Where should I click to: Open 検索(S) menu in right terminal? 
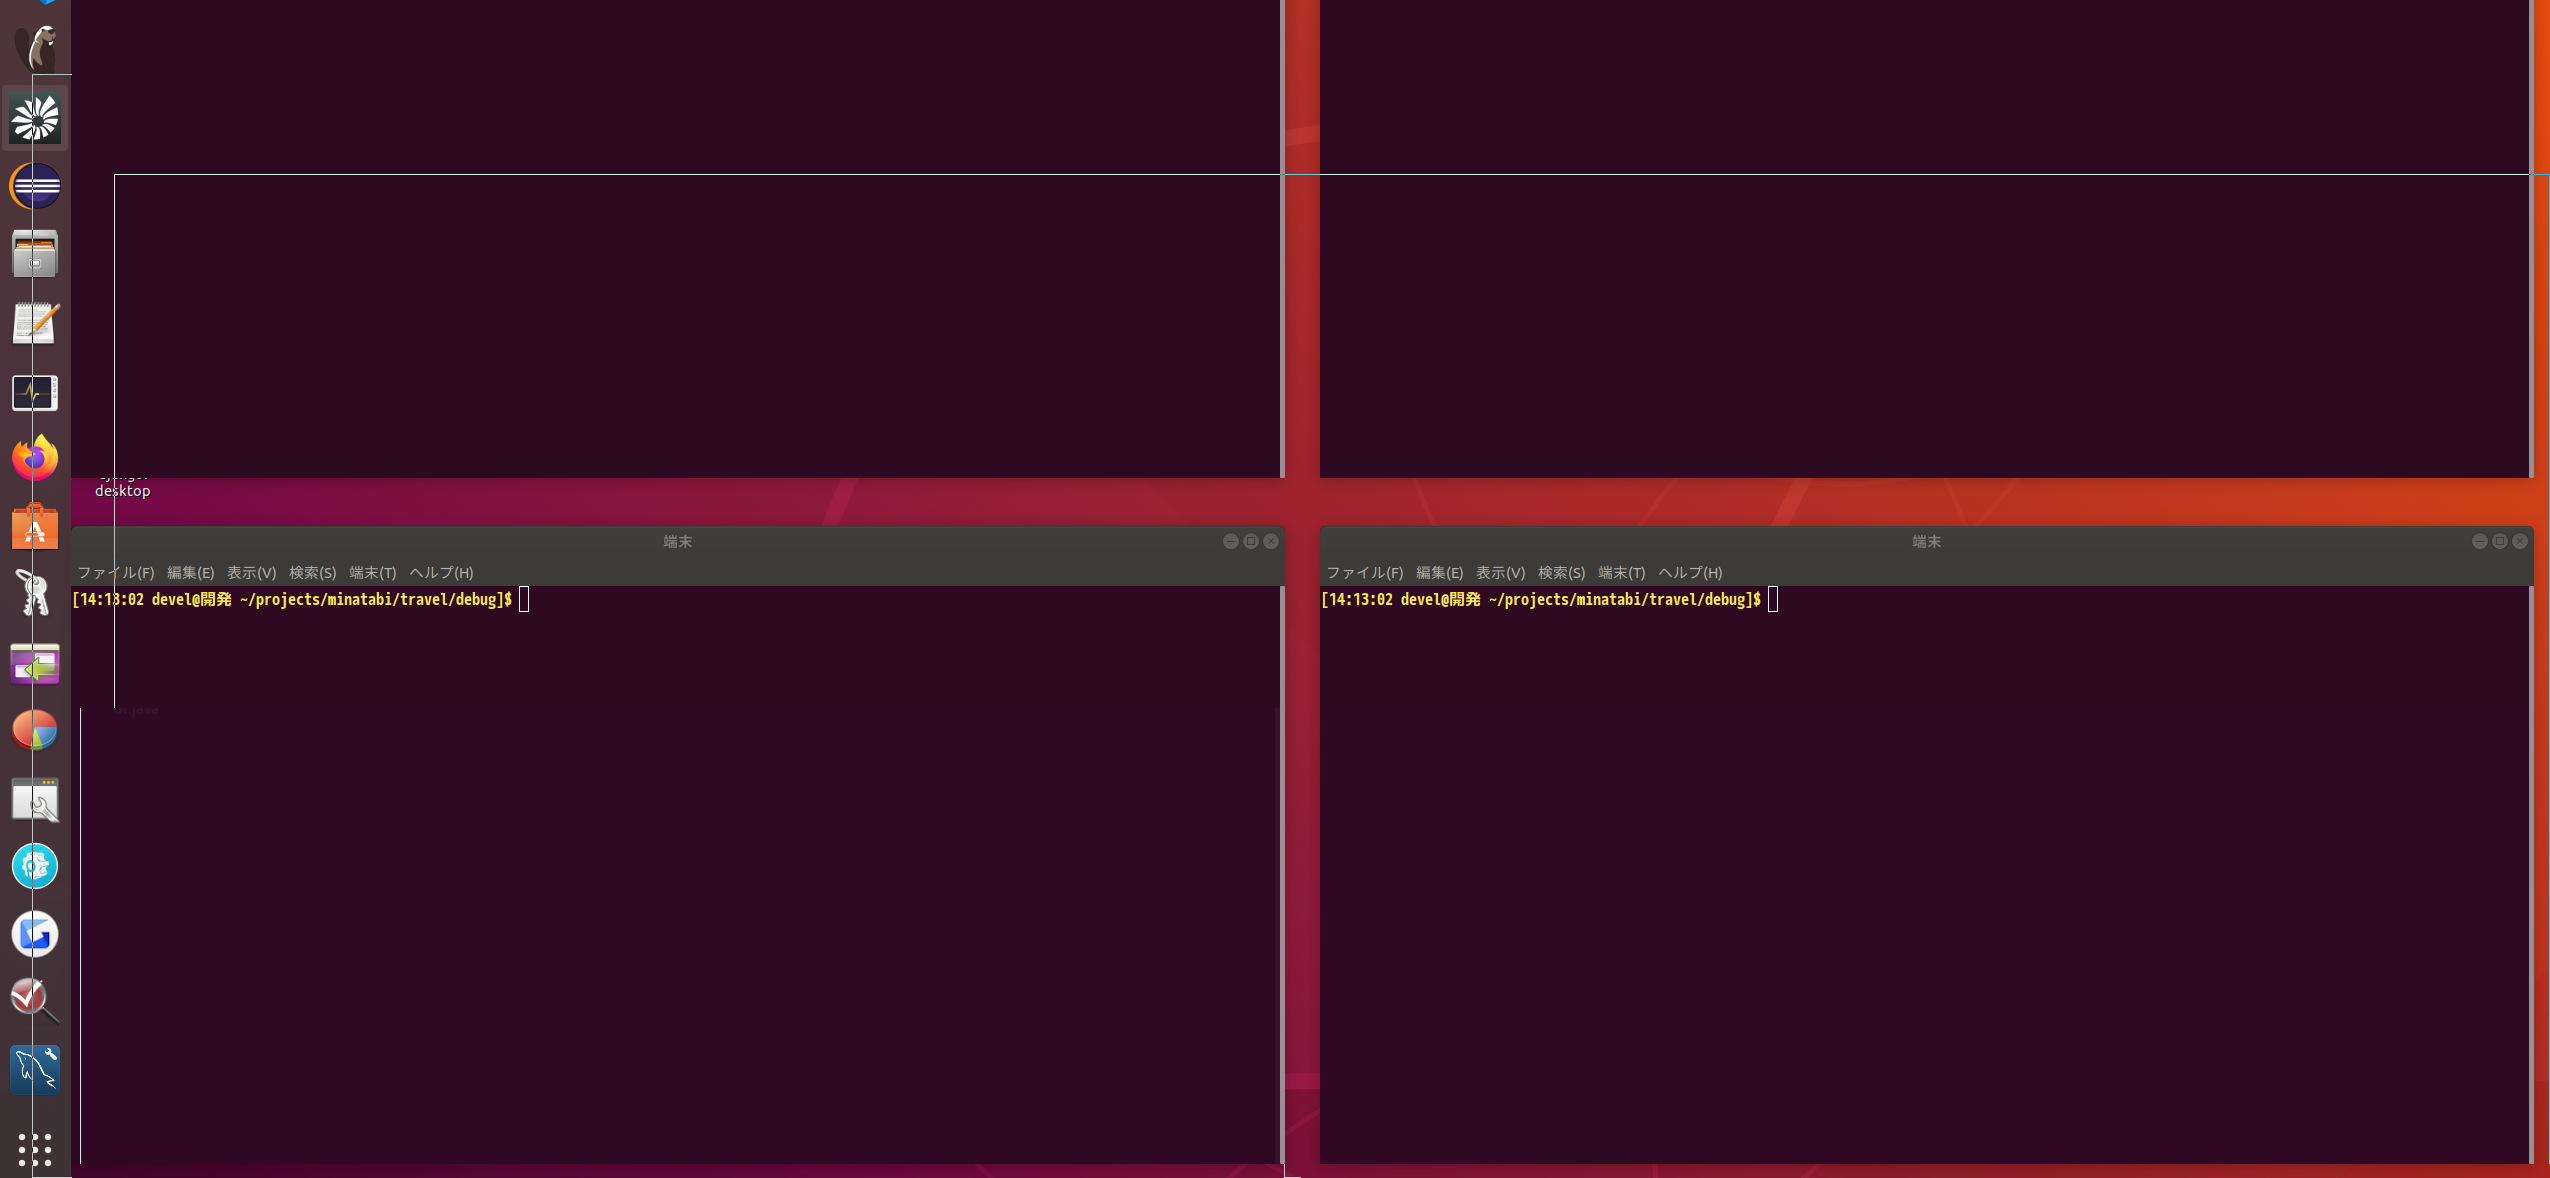[x=1561, y=573]
